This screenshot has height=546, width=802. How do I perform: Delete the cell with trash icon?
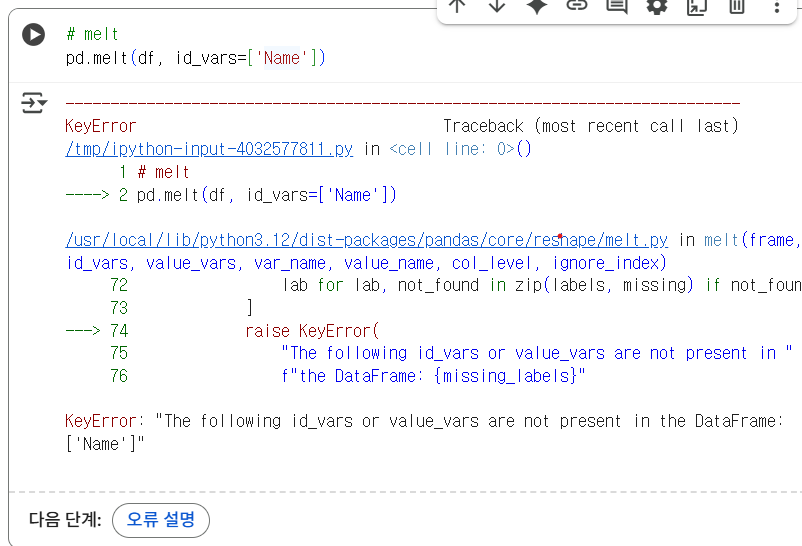(737, 7)
